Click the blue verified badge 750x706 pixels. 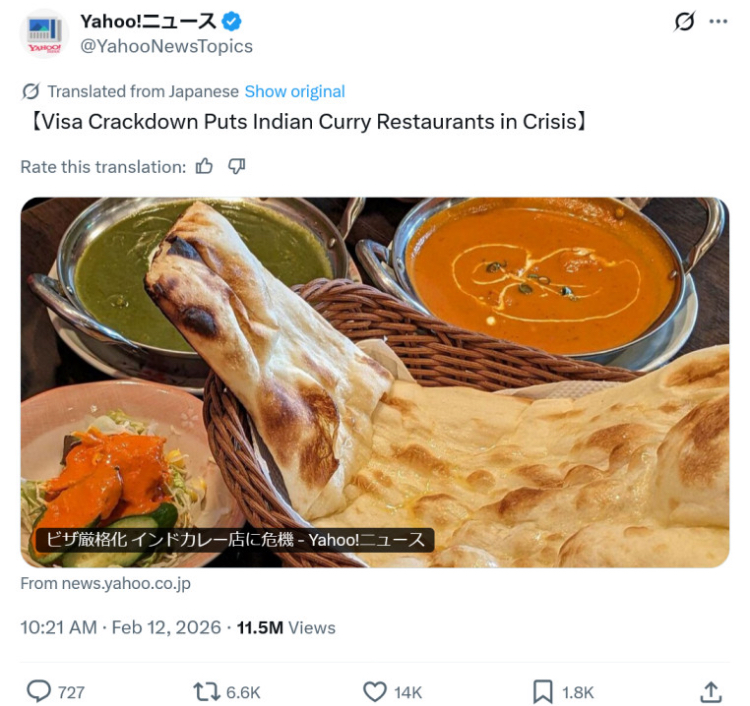coord(232,22)
